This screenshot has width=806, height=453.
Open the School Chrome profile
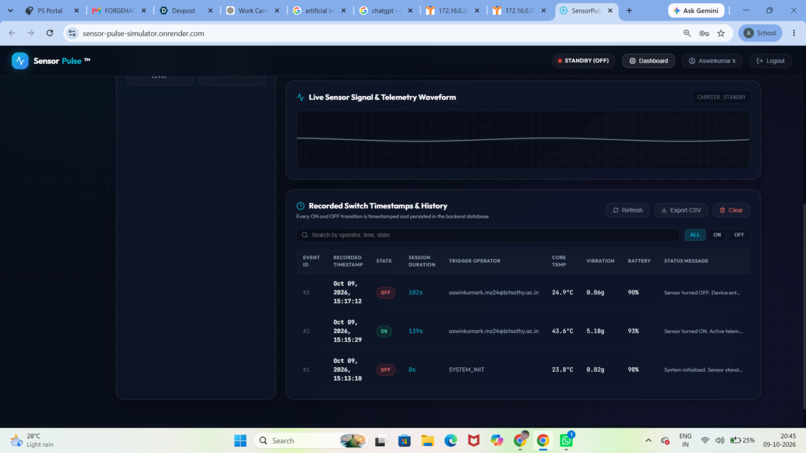point(760,33)
